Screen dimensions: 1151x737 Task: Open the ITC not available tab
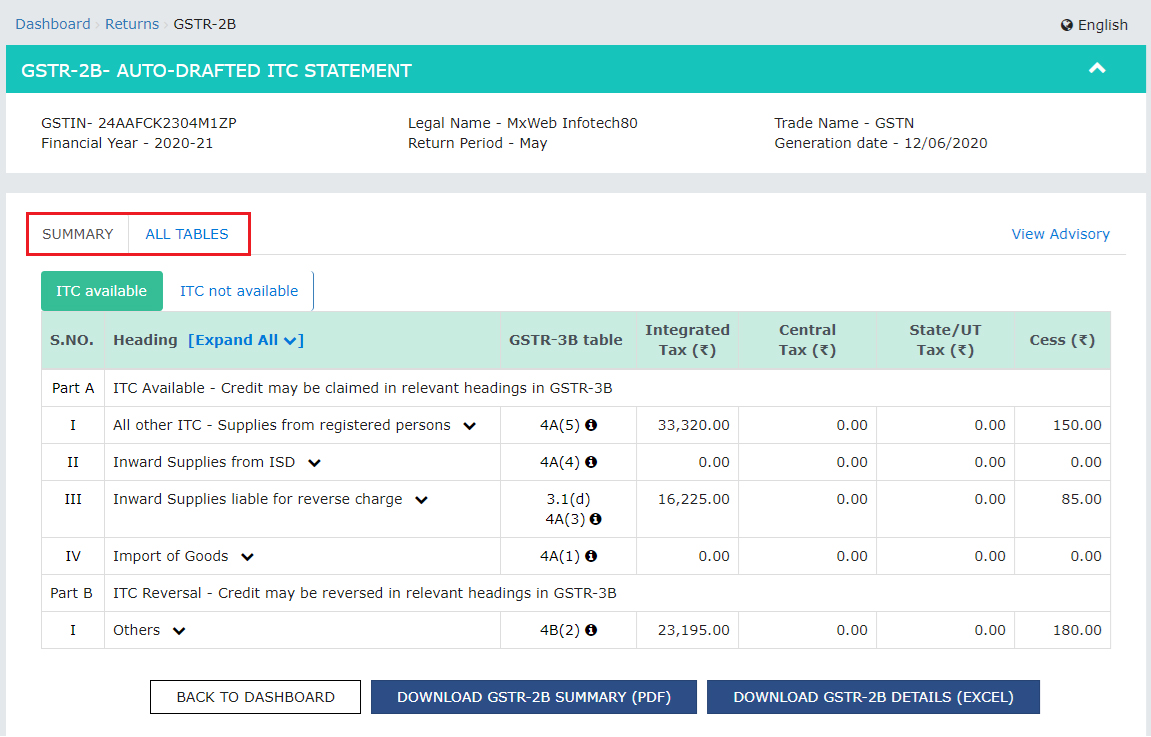(x=239, y=291)
